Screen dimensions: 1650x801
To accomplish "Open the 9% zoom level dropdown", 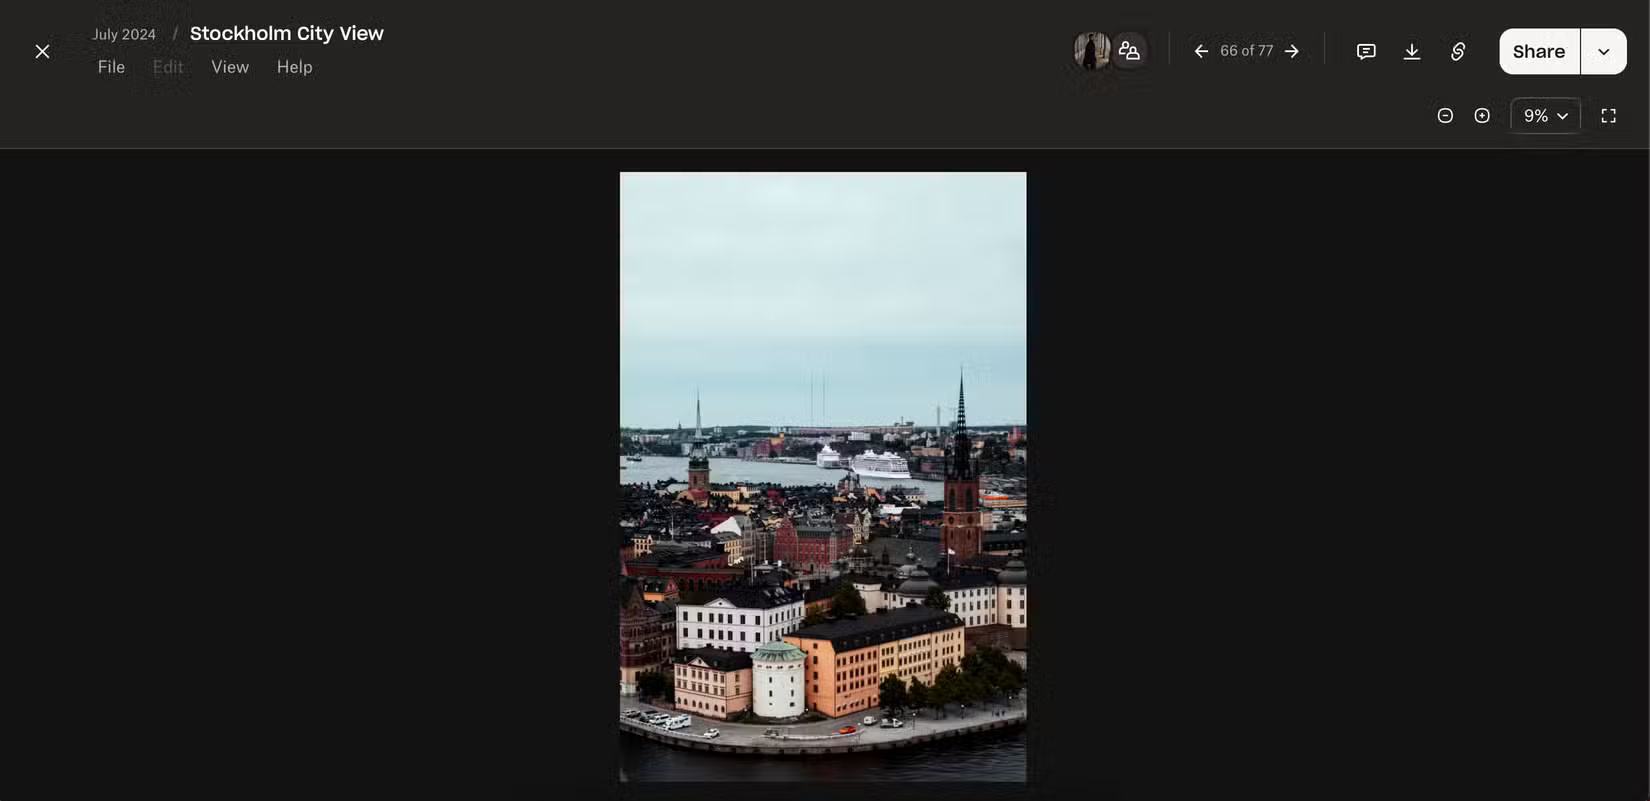I will click(1545, 116).
